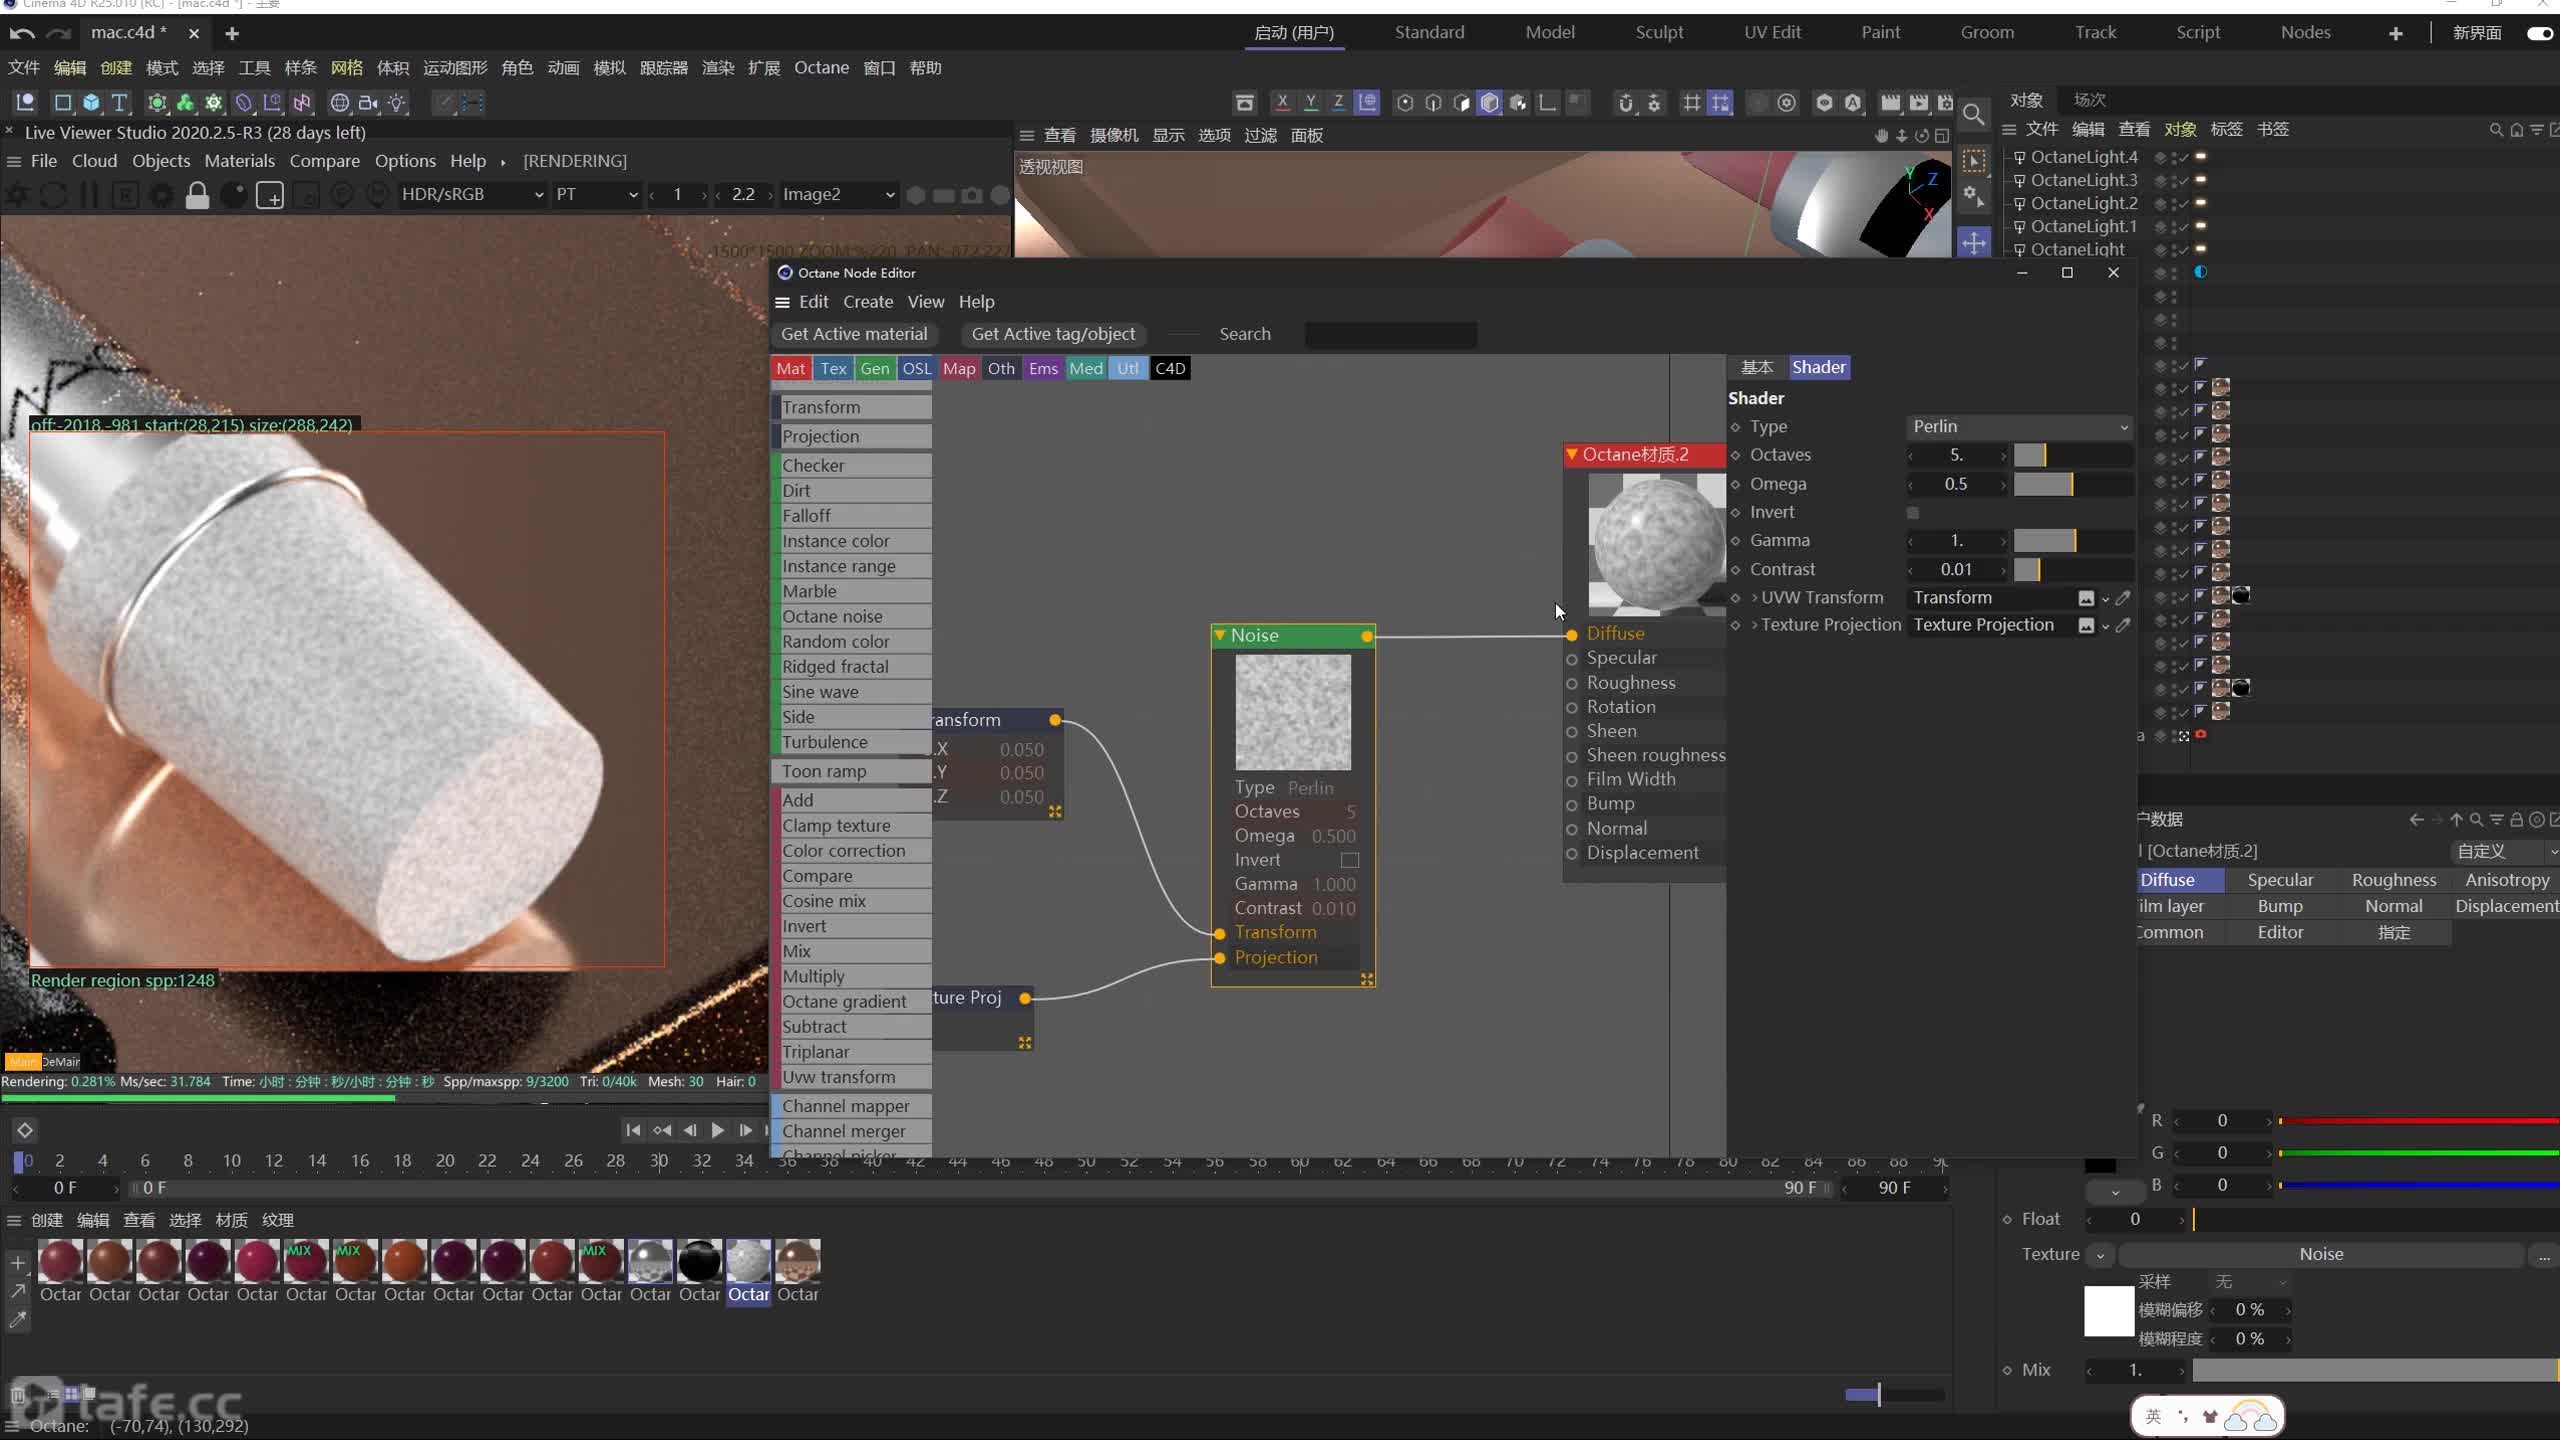Toggle the Y axis lock icon

coord(1310,102)
